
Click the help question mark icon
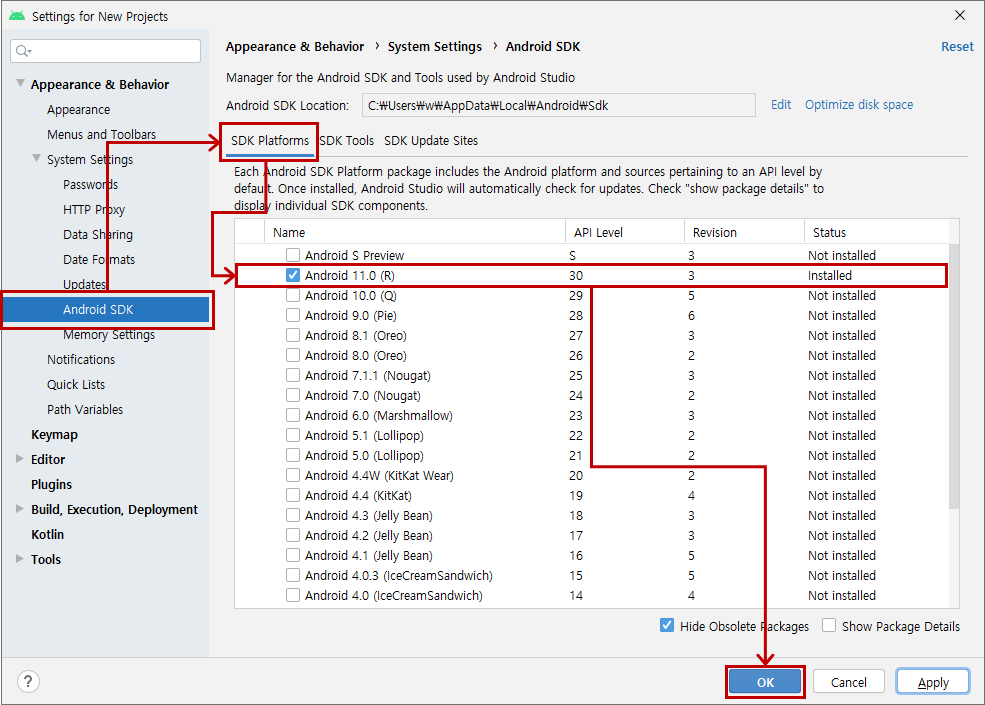tap(28, 682)
